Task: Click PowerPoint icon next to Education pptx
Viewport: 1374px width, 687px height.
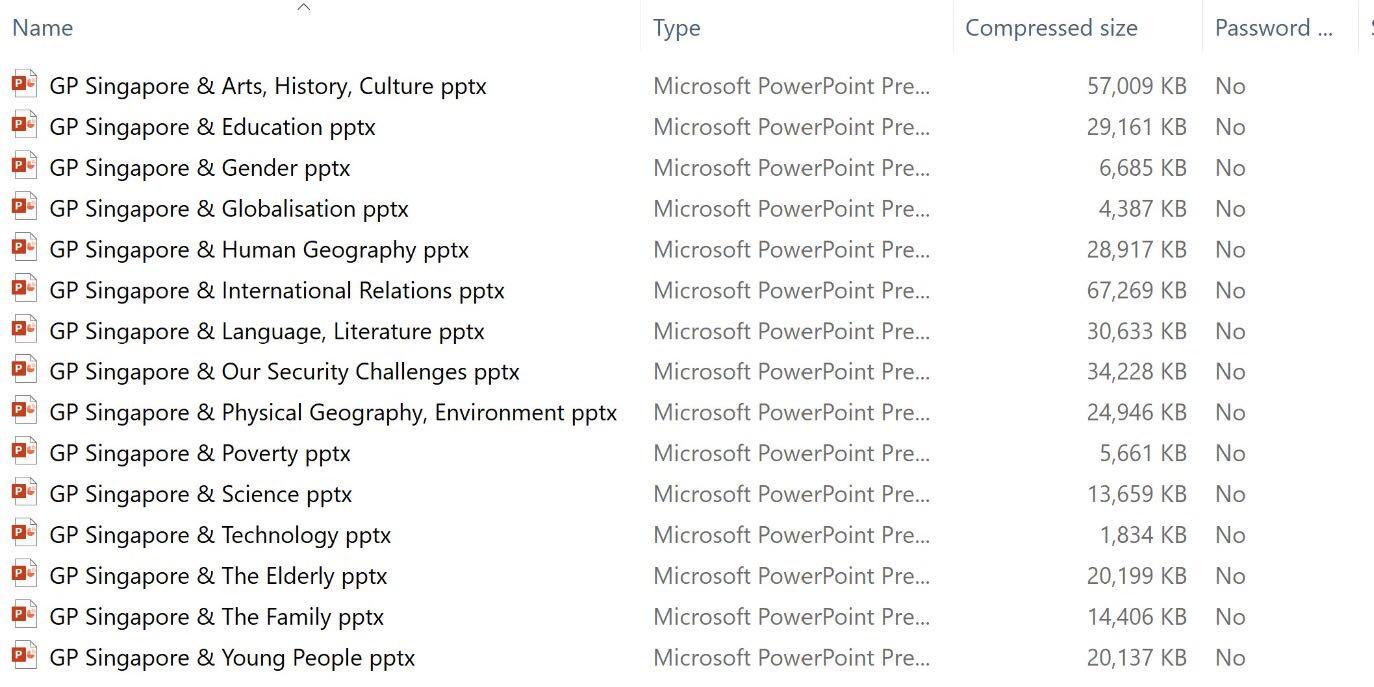Action: [24, 125]
